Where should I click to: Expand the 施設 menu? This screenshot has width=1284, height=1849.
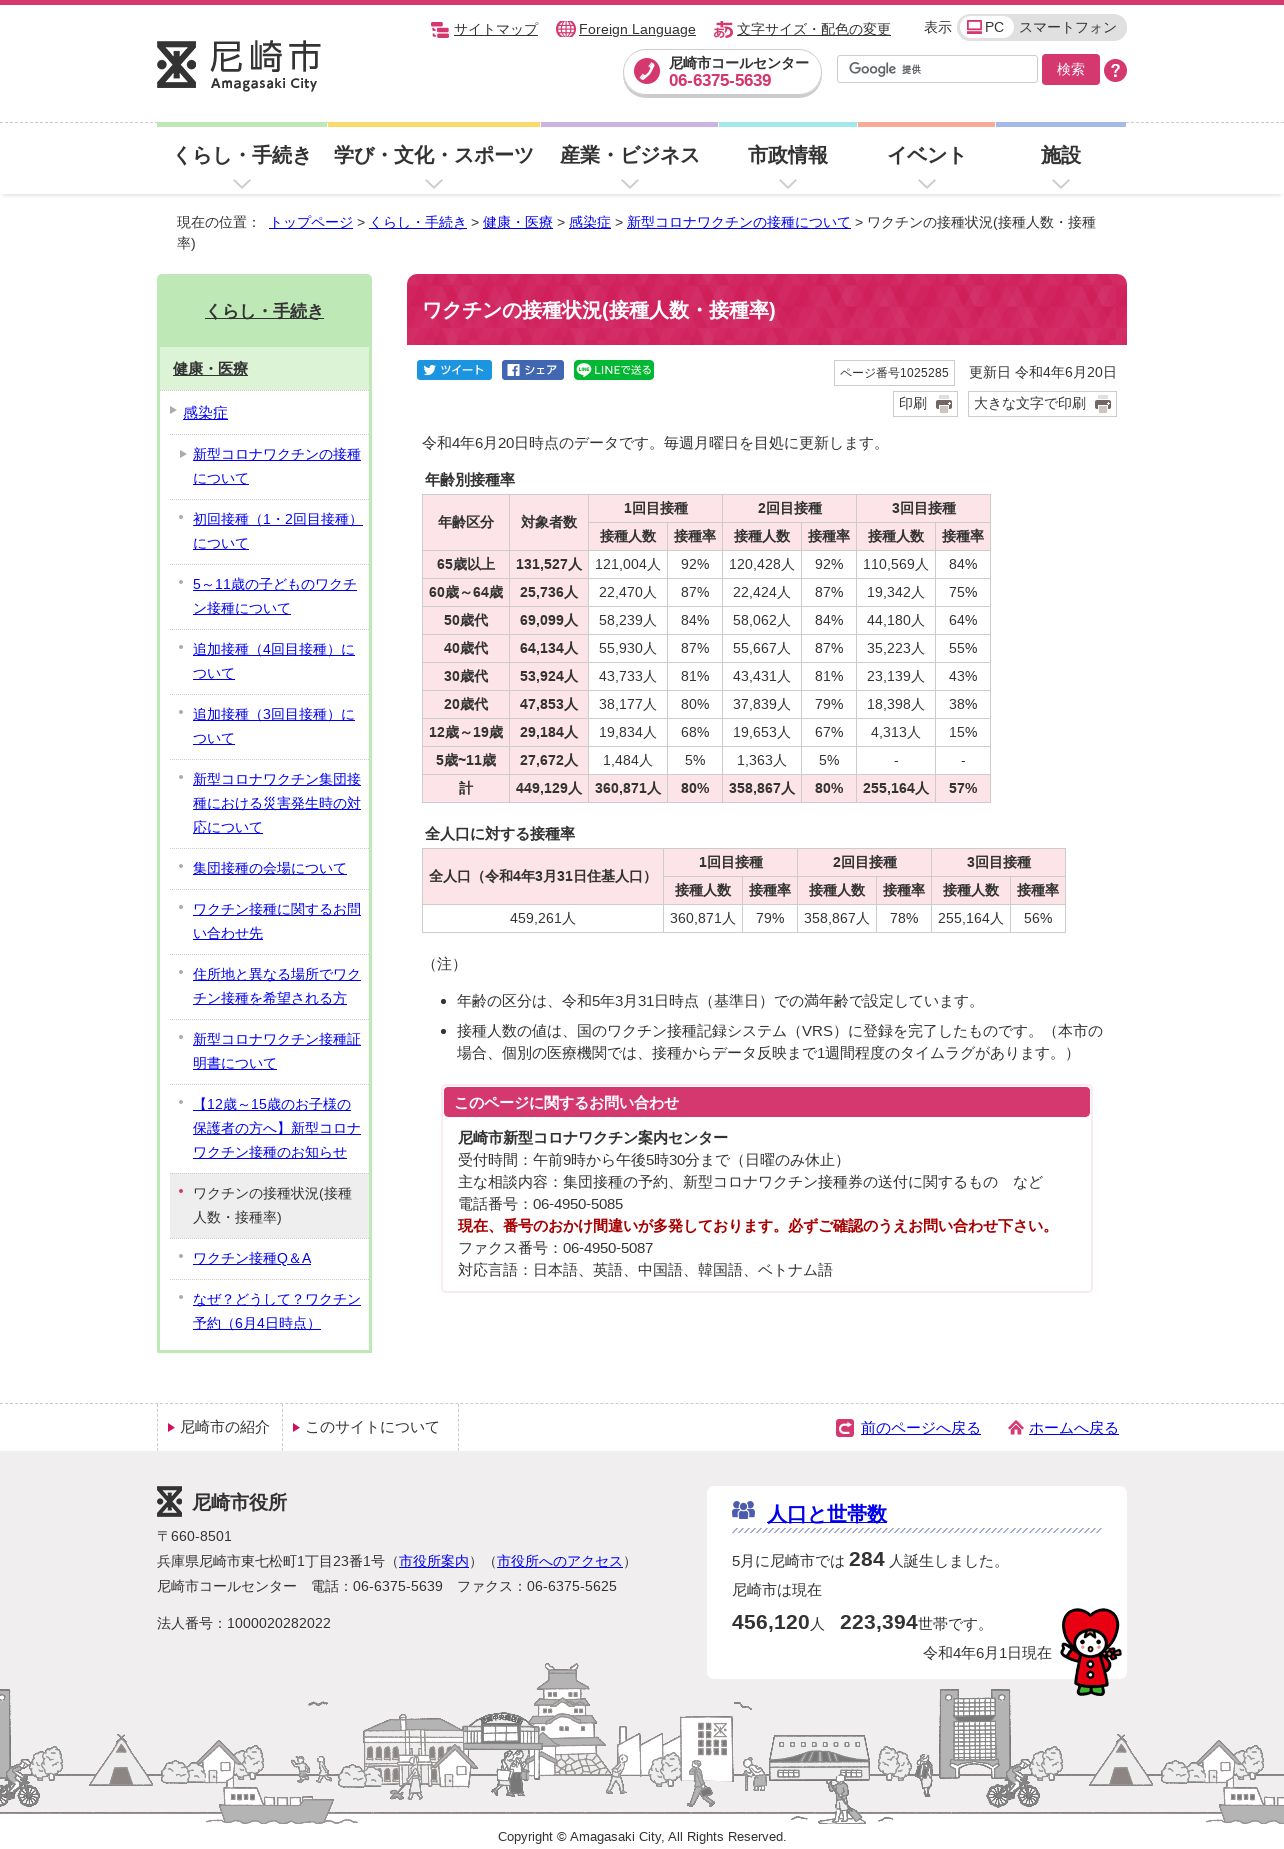click(1061, 160)
